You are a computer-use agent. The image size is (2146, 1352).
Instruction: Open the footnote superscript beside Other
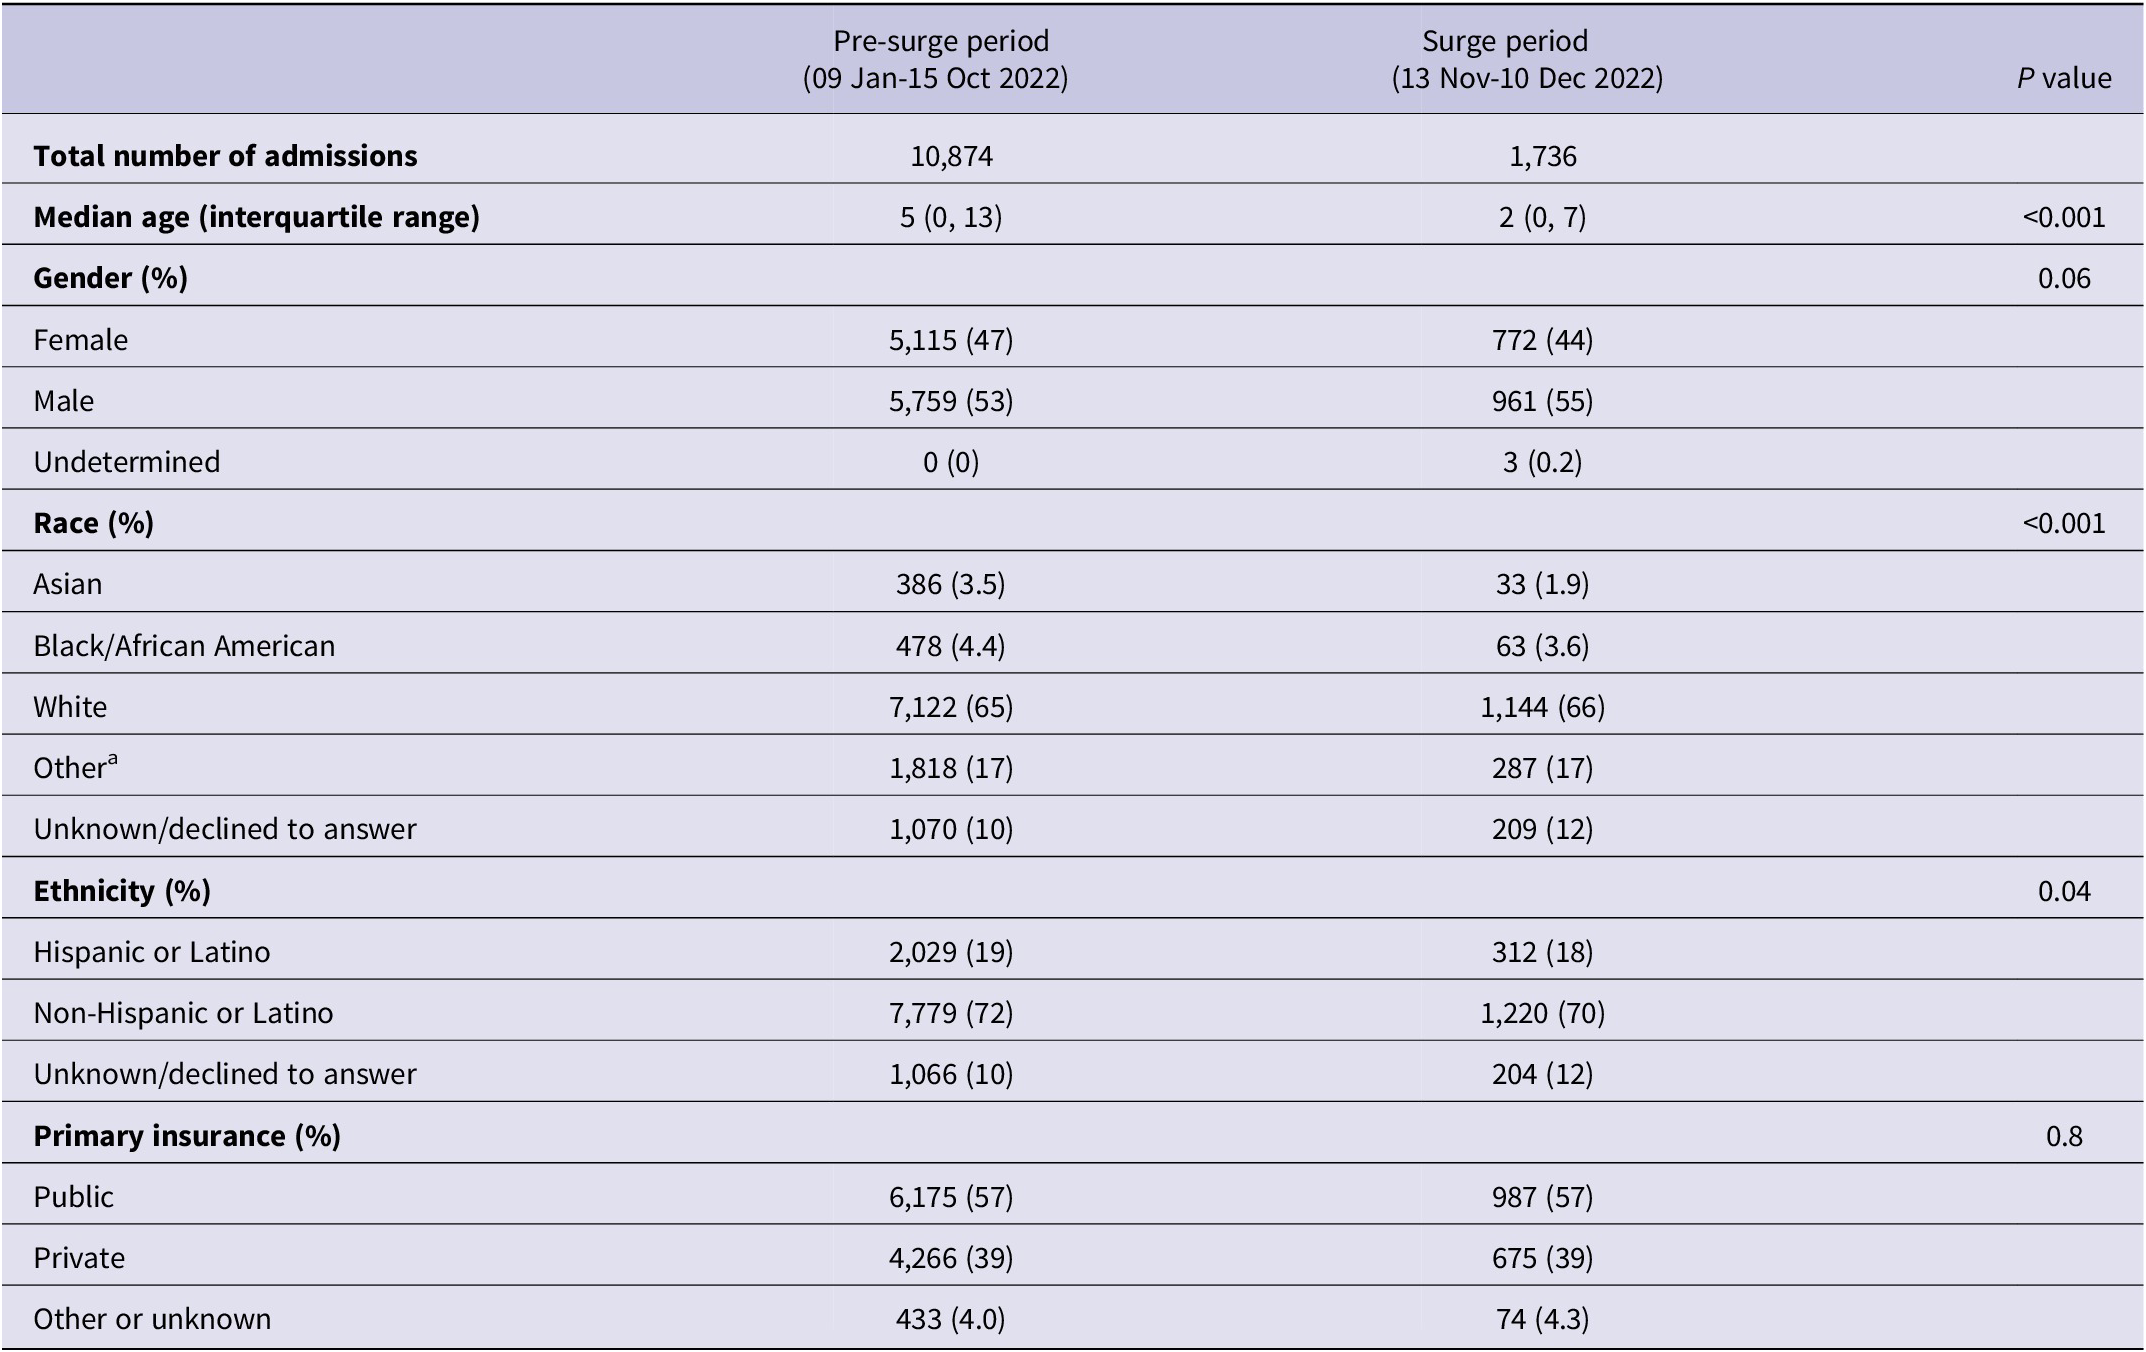[113, 760]
